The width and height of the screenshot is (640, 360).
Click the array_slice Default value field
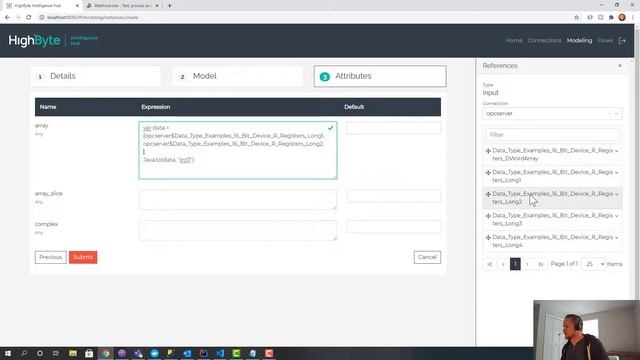[394, 196]
